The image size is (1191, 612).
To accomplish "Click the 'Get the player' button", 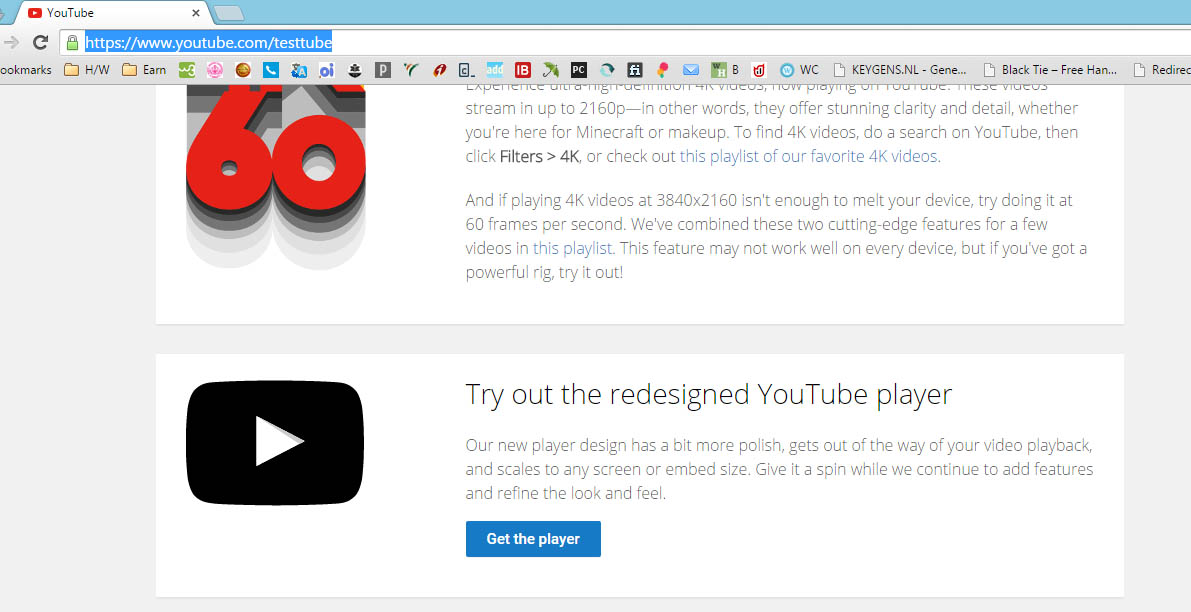I will click(533, 539).
